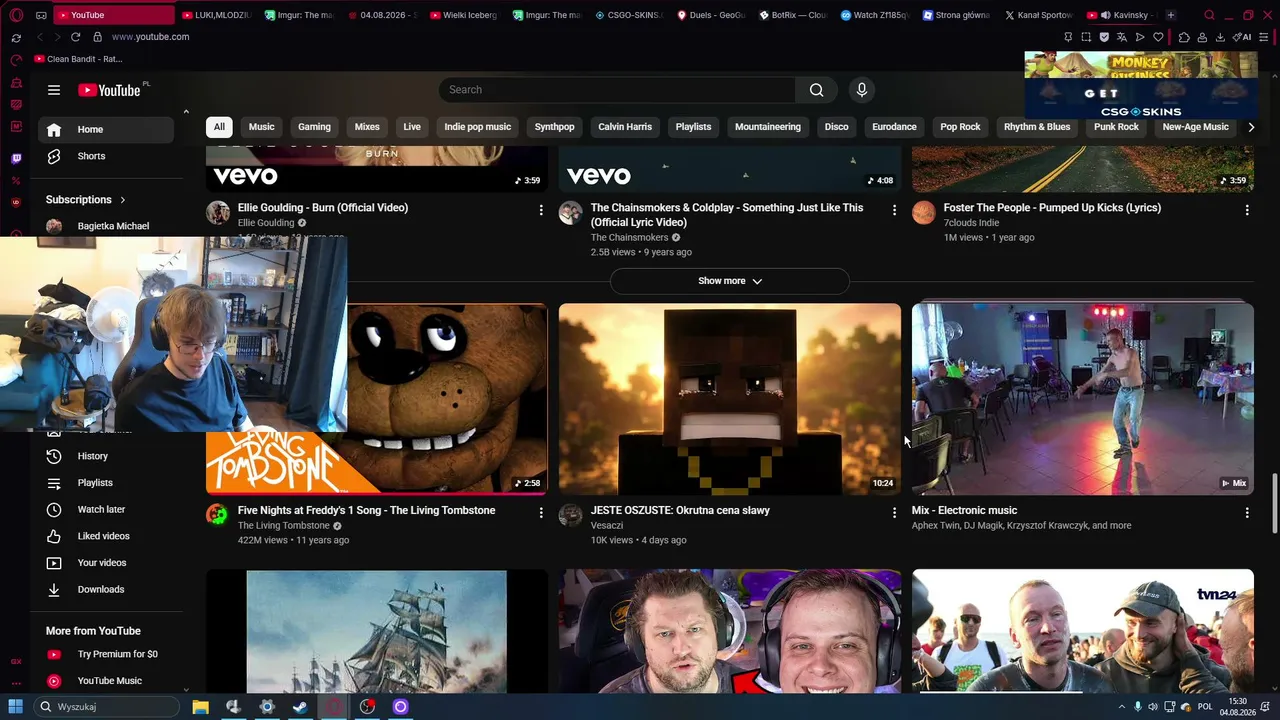Viewport: 1280px width, 720px height.
Task: Select the Indie pop music chip
Action: (478, 127)
